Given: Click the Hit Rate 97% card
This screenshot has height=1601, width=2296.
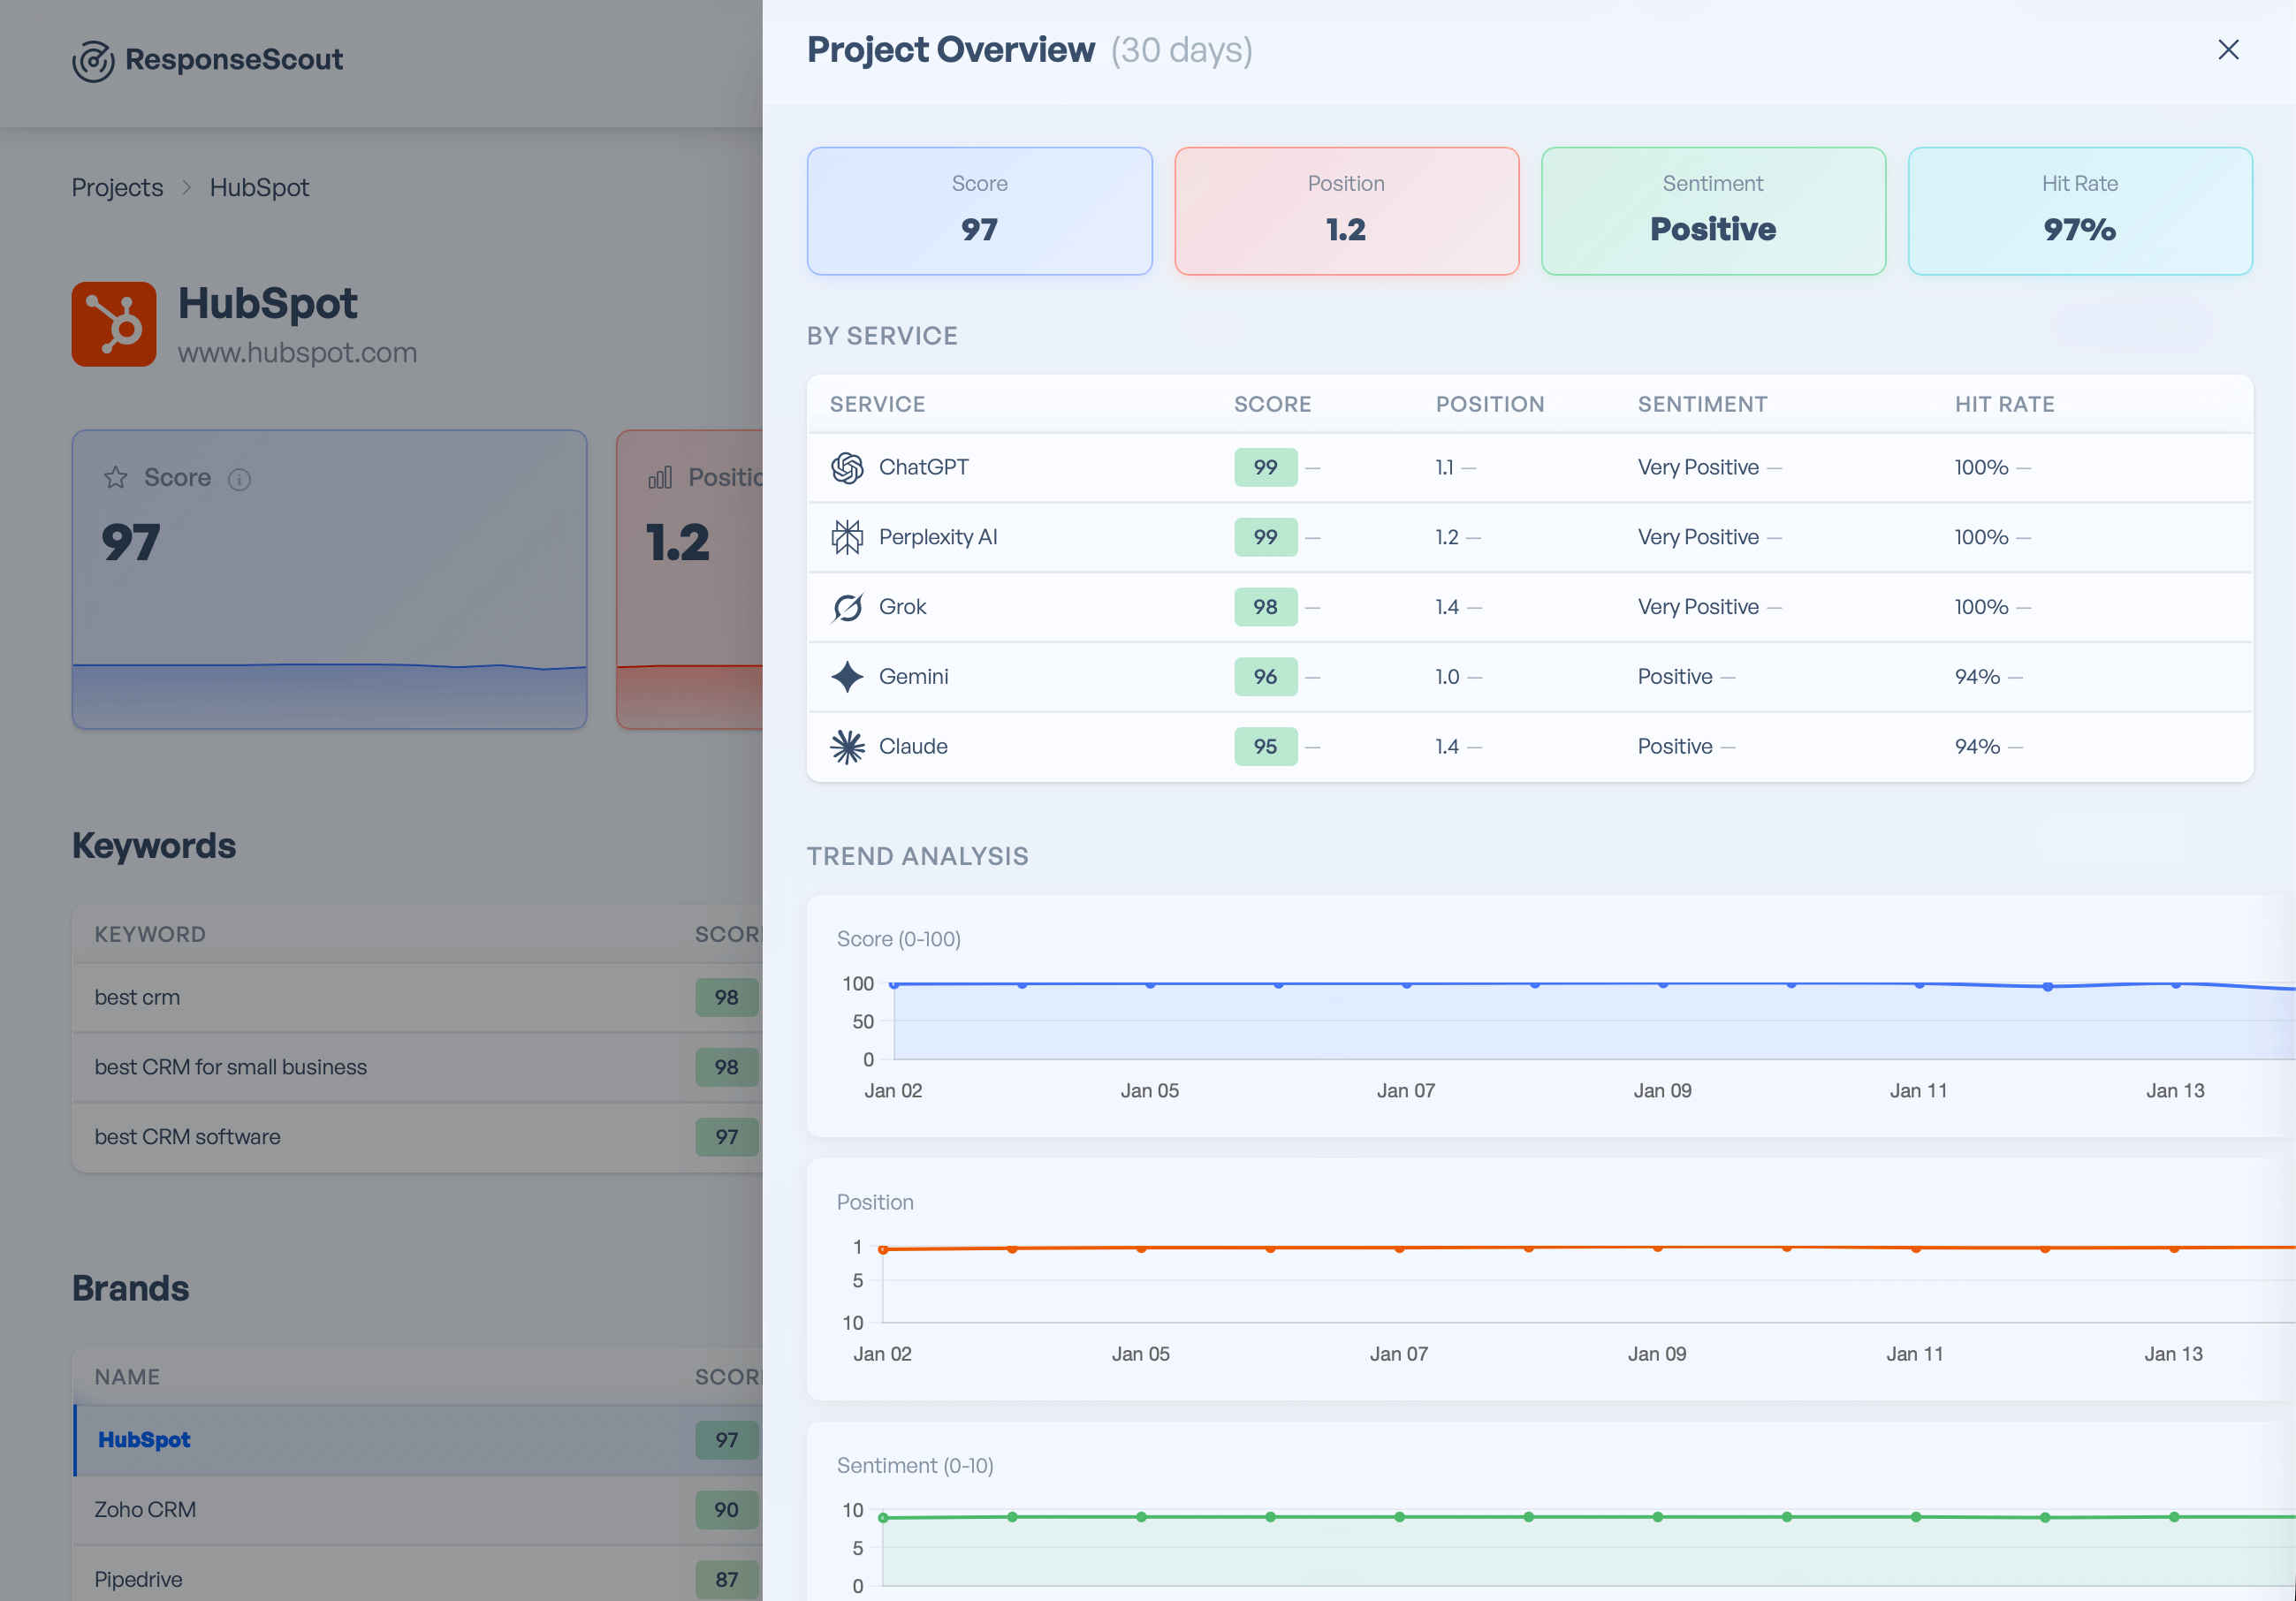Looking at the screenshot, I should (x=2079, y=211).
